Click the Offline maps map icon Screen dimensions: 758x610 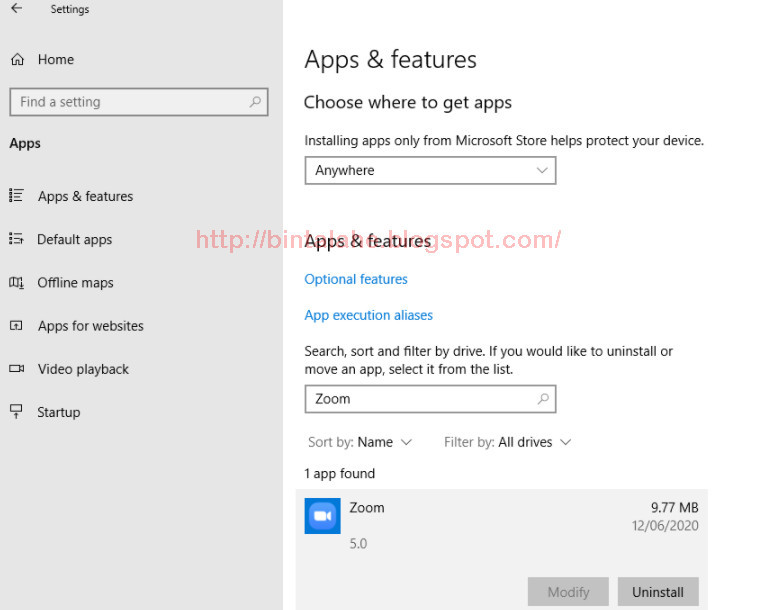coord(16,282)
